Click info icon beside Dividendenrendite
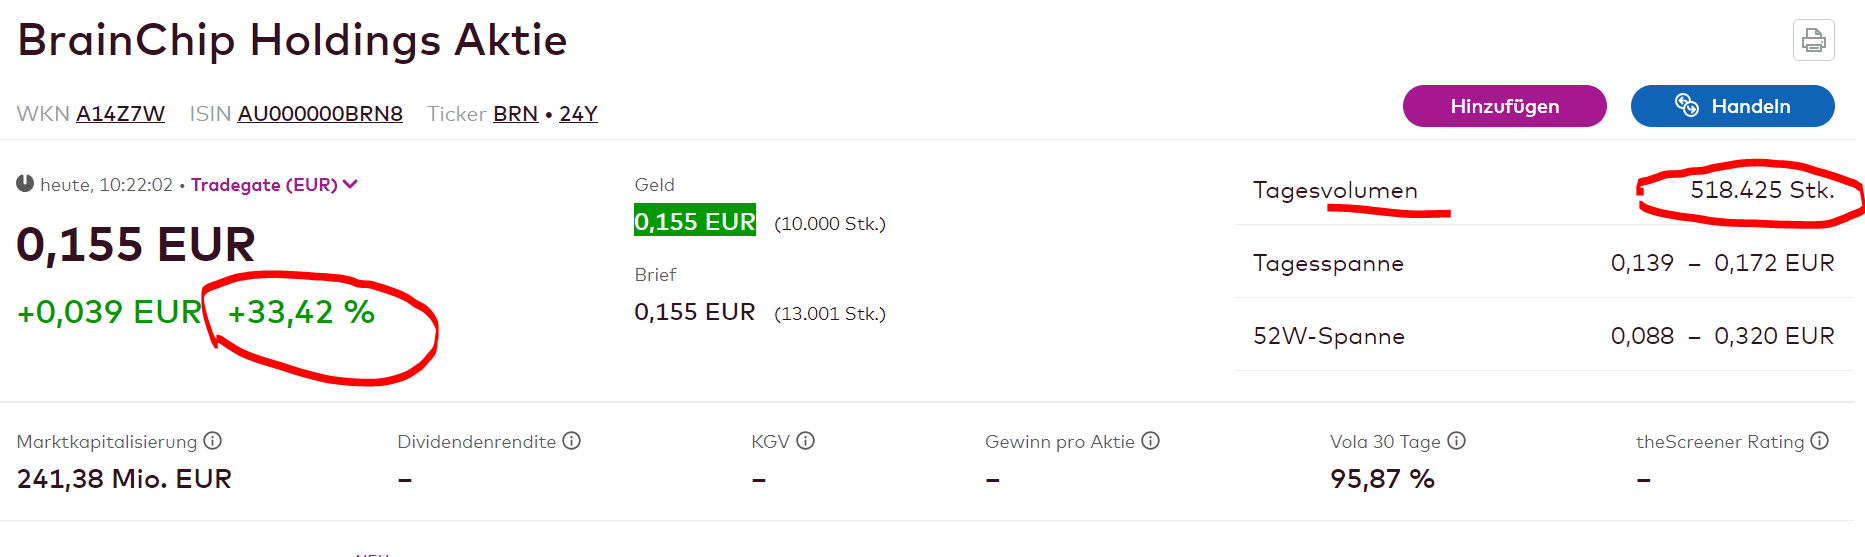Viewport: 1865px width, 557px height. tap(571, 441)
